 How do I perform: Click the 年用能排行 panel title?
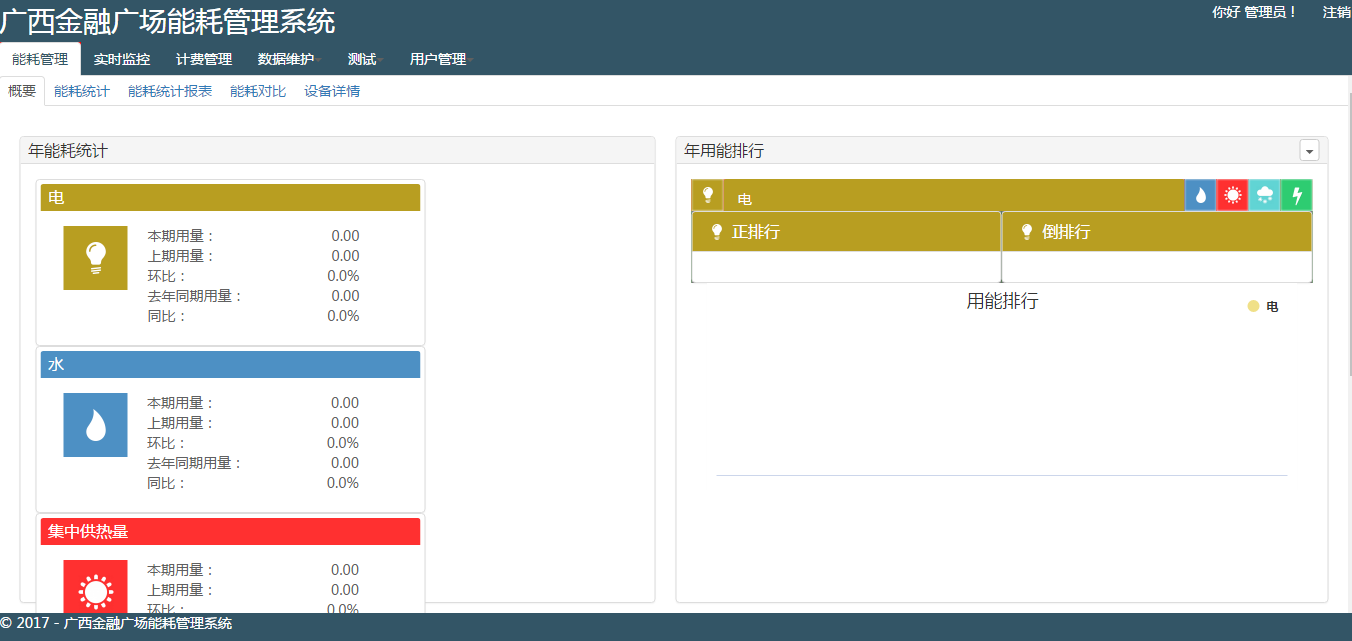[x=724, y=151]
